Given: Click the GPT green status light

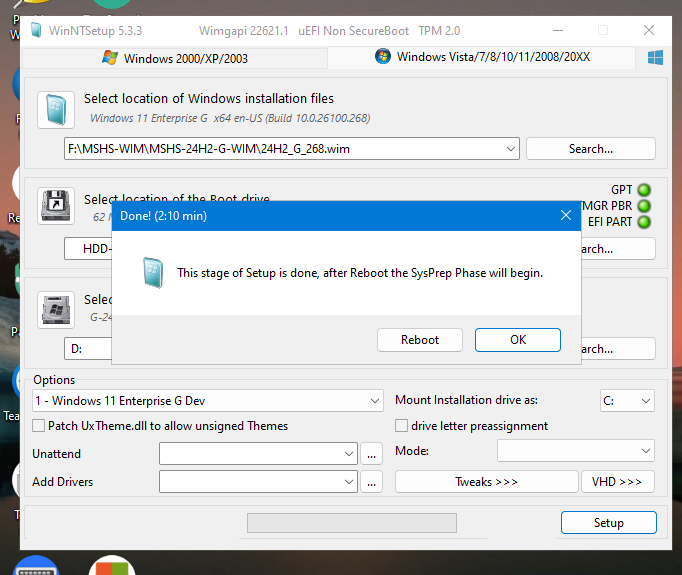Looking at the screenshot, I should [x=644, y=190].
